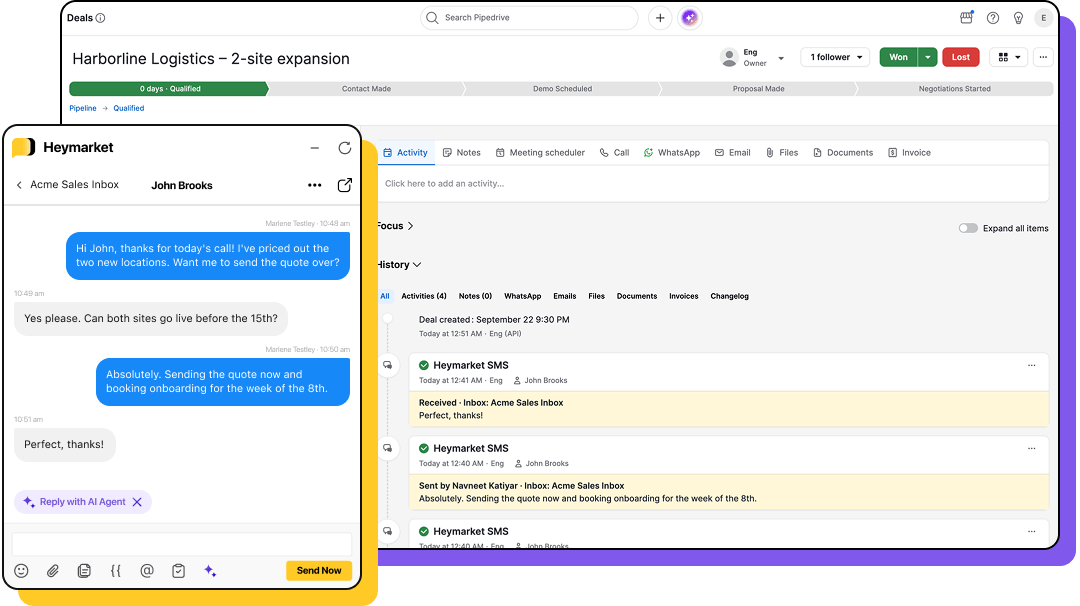Image resolution: width=1080 pixels, height=606 pixels.
Task: Select the Contact Made pipeline stage
Action: tap(366, 89)
